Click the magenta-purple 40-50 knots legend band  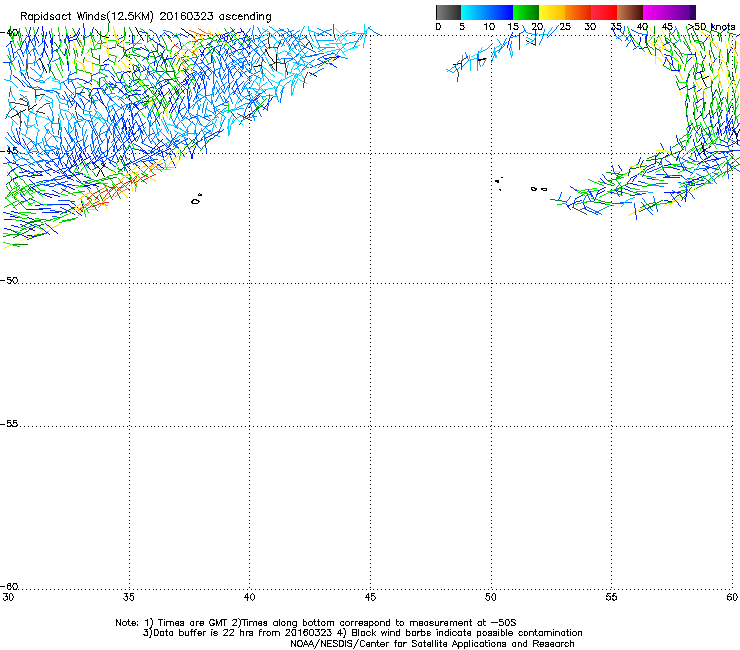669,12
